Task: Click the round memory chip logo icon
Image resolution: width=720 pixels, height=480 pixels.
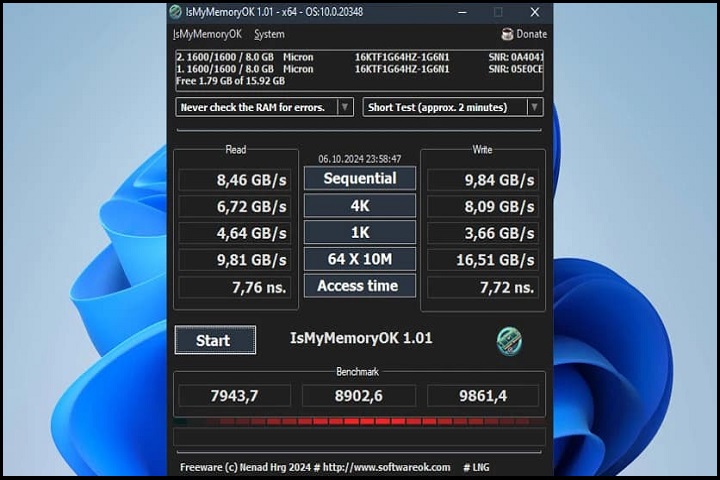Action: 509,341
